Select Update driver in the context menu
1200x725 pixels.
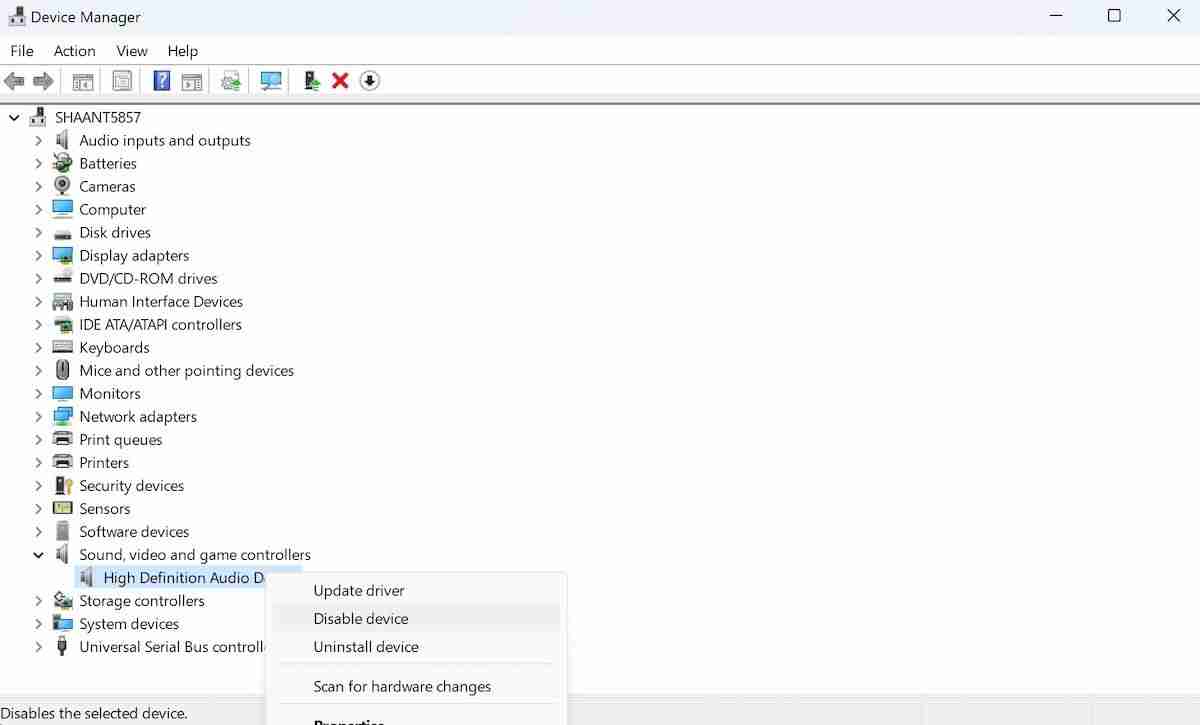click(359, 590)
